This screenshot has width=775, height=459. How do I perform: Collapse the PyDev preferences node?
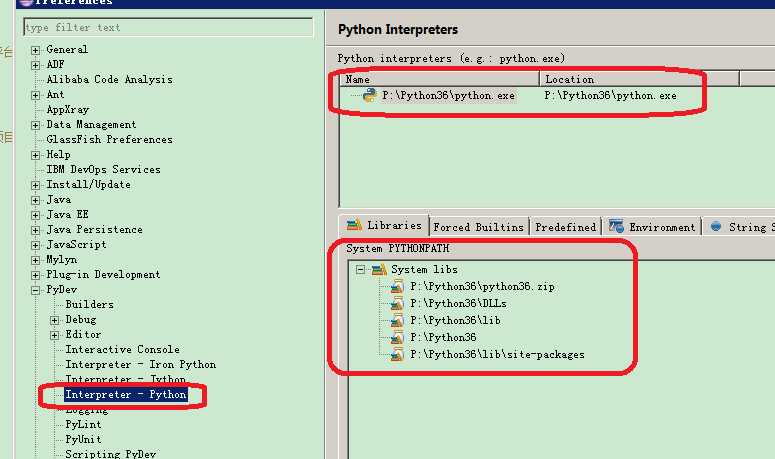(x=36, y=290)
